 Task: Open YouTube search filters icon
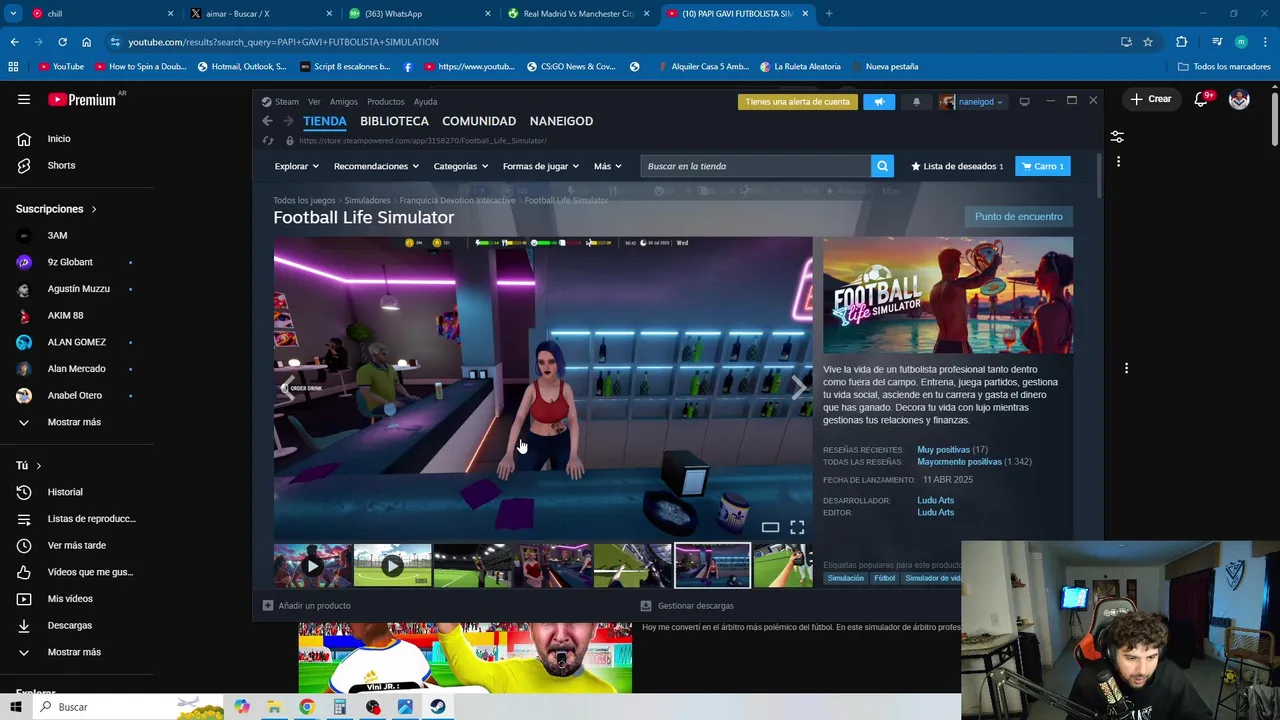1117,136
